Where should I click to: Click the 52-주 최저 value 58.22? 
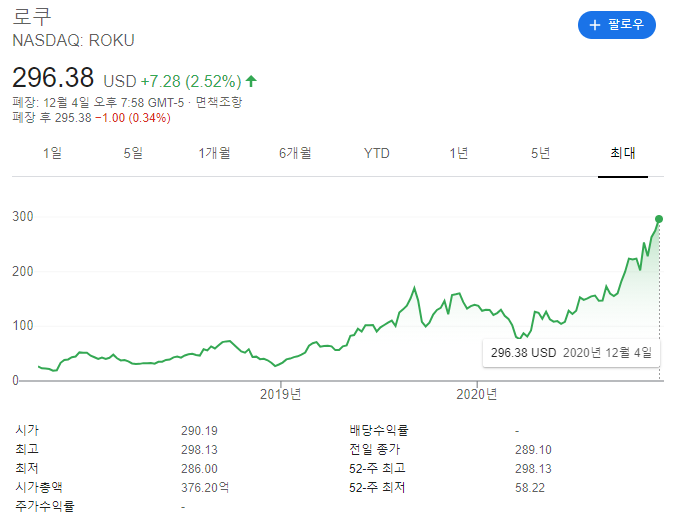(530, 488)
